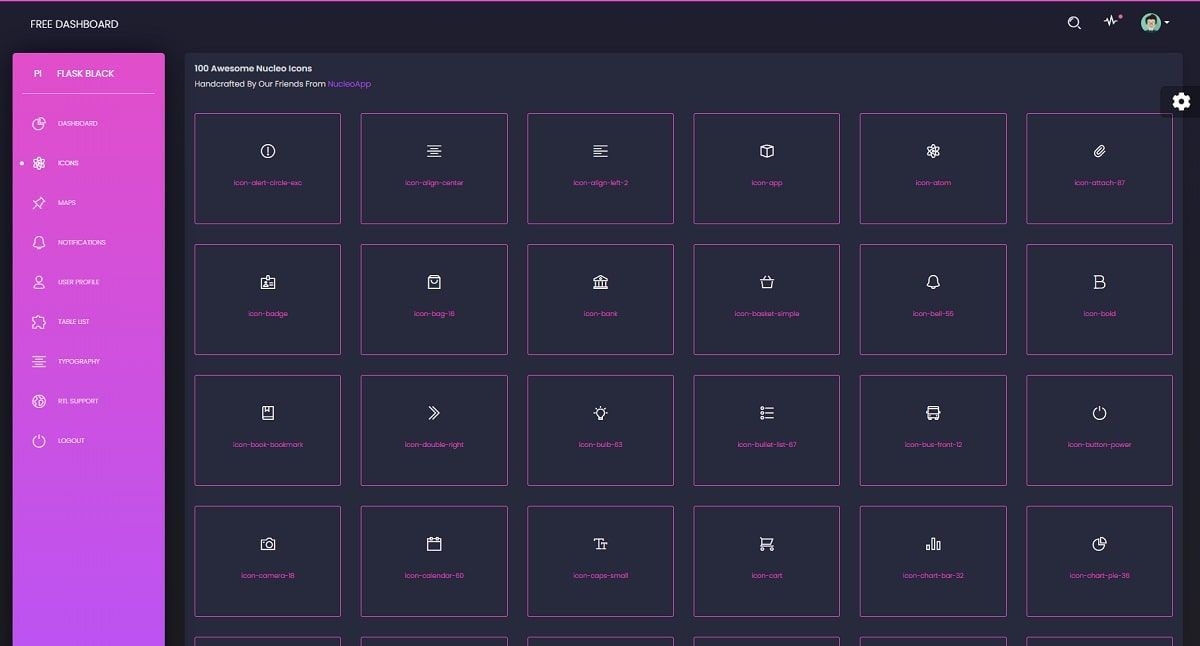Select the icon-bank tile
This screenshot has width=1200, height=646.
(x=599, y=298)
